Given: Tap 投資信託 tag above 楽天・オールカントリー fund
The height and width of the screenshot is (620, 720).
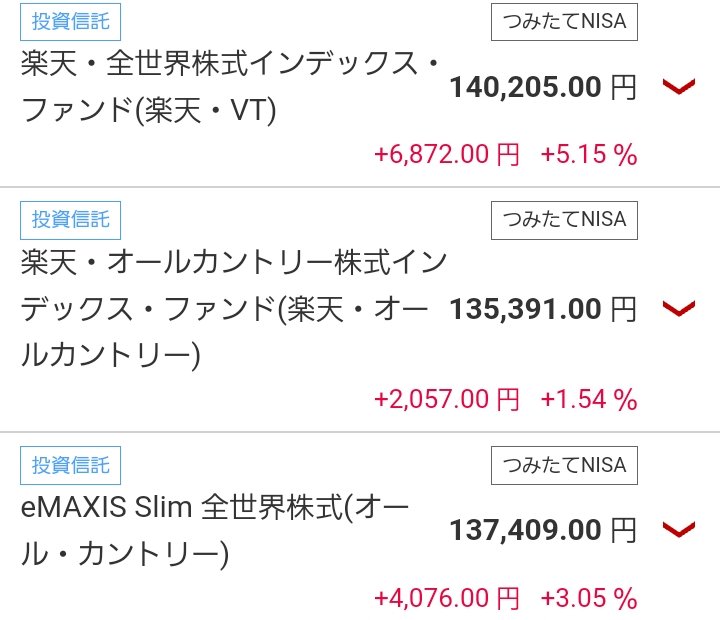Looking at the screenshot, I should pos(71,218).
